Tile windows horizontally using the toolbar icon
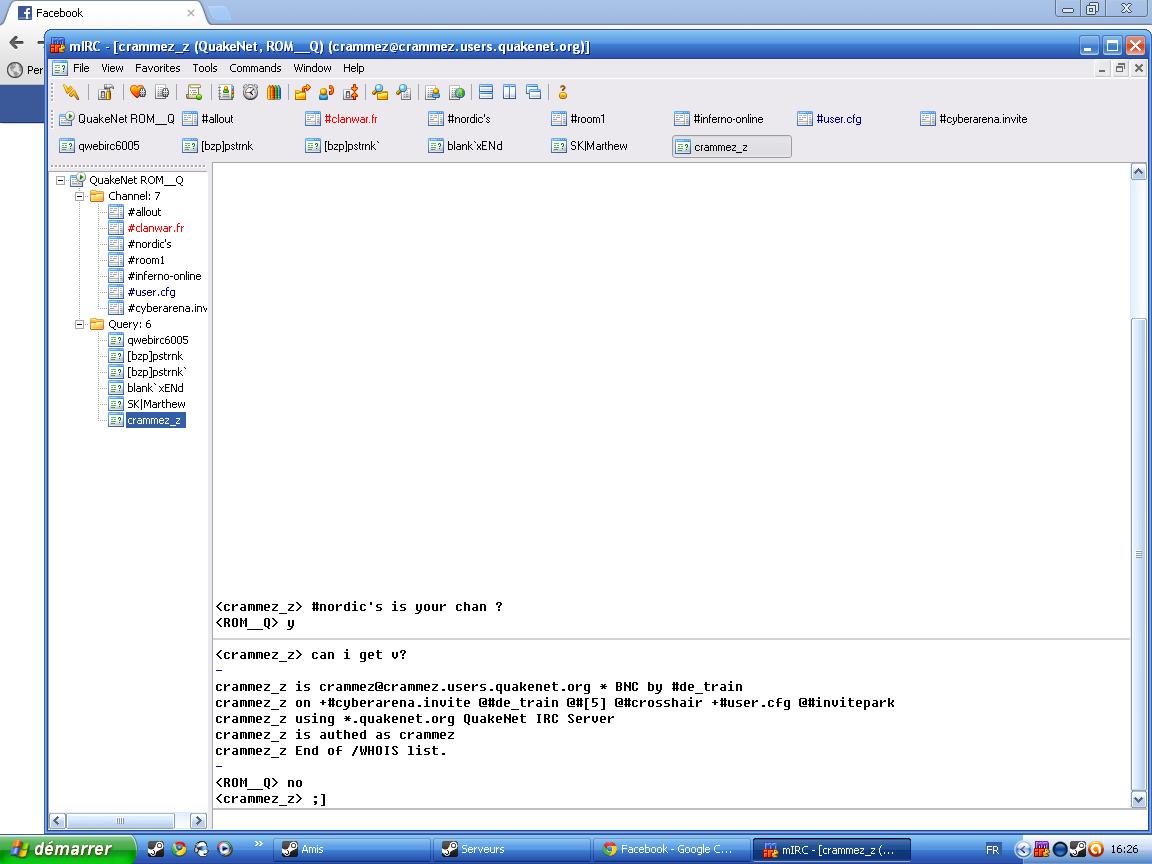 (x=486, y=92)
